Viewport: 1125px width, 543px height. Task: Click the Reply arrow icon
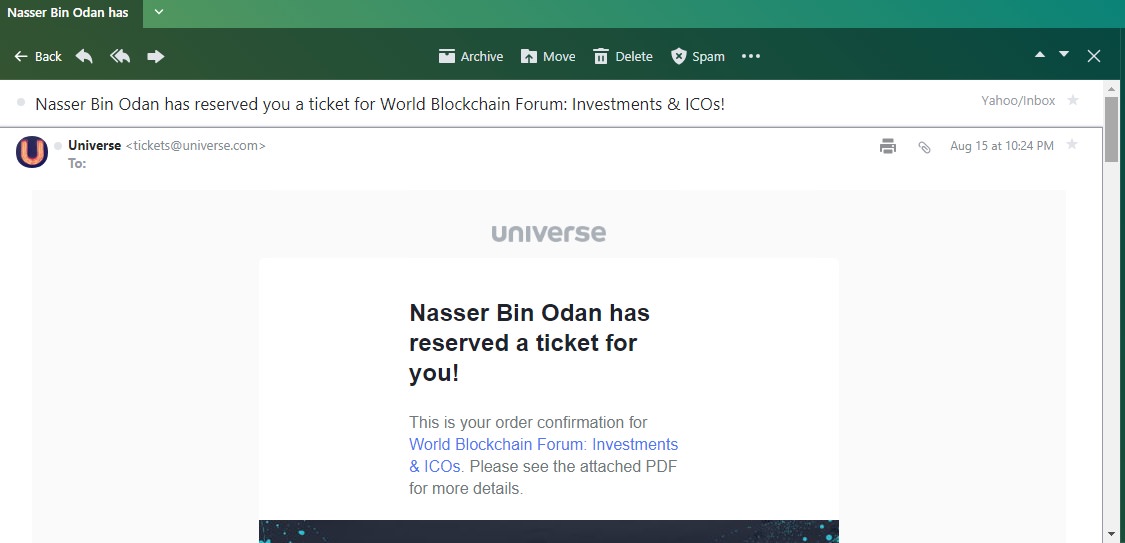(84, 56)
